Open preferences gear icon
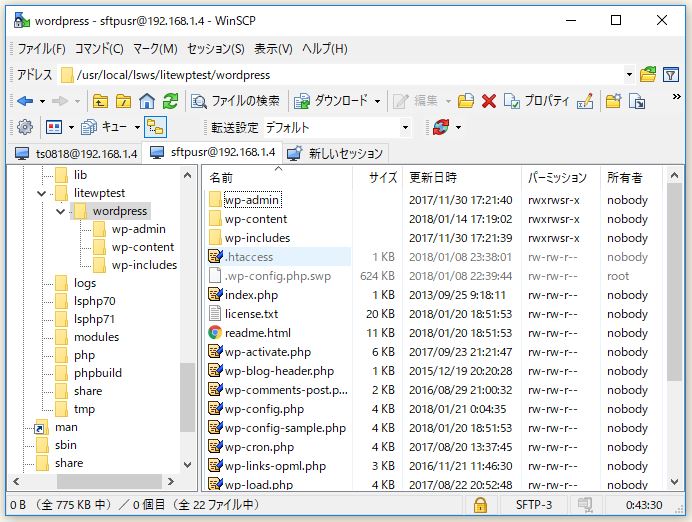The width and height of the screenshot is (692, 522). click(25, 128)
